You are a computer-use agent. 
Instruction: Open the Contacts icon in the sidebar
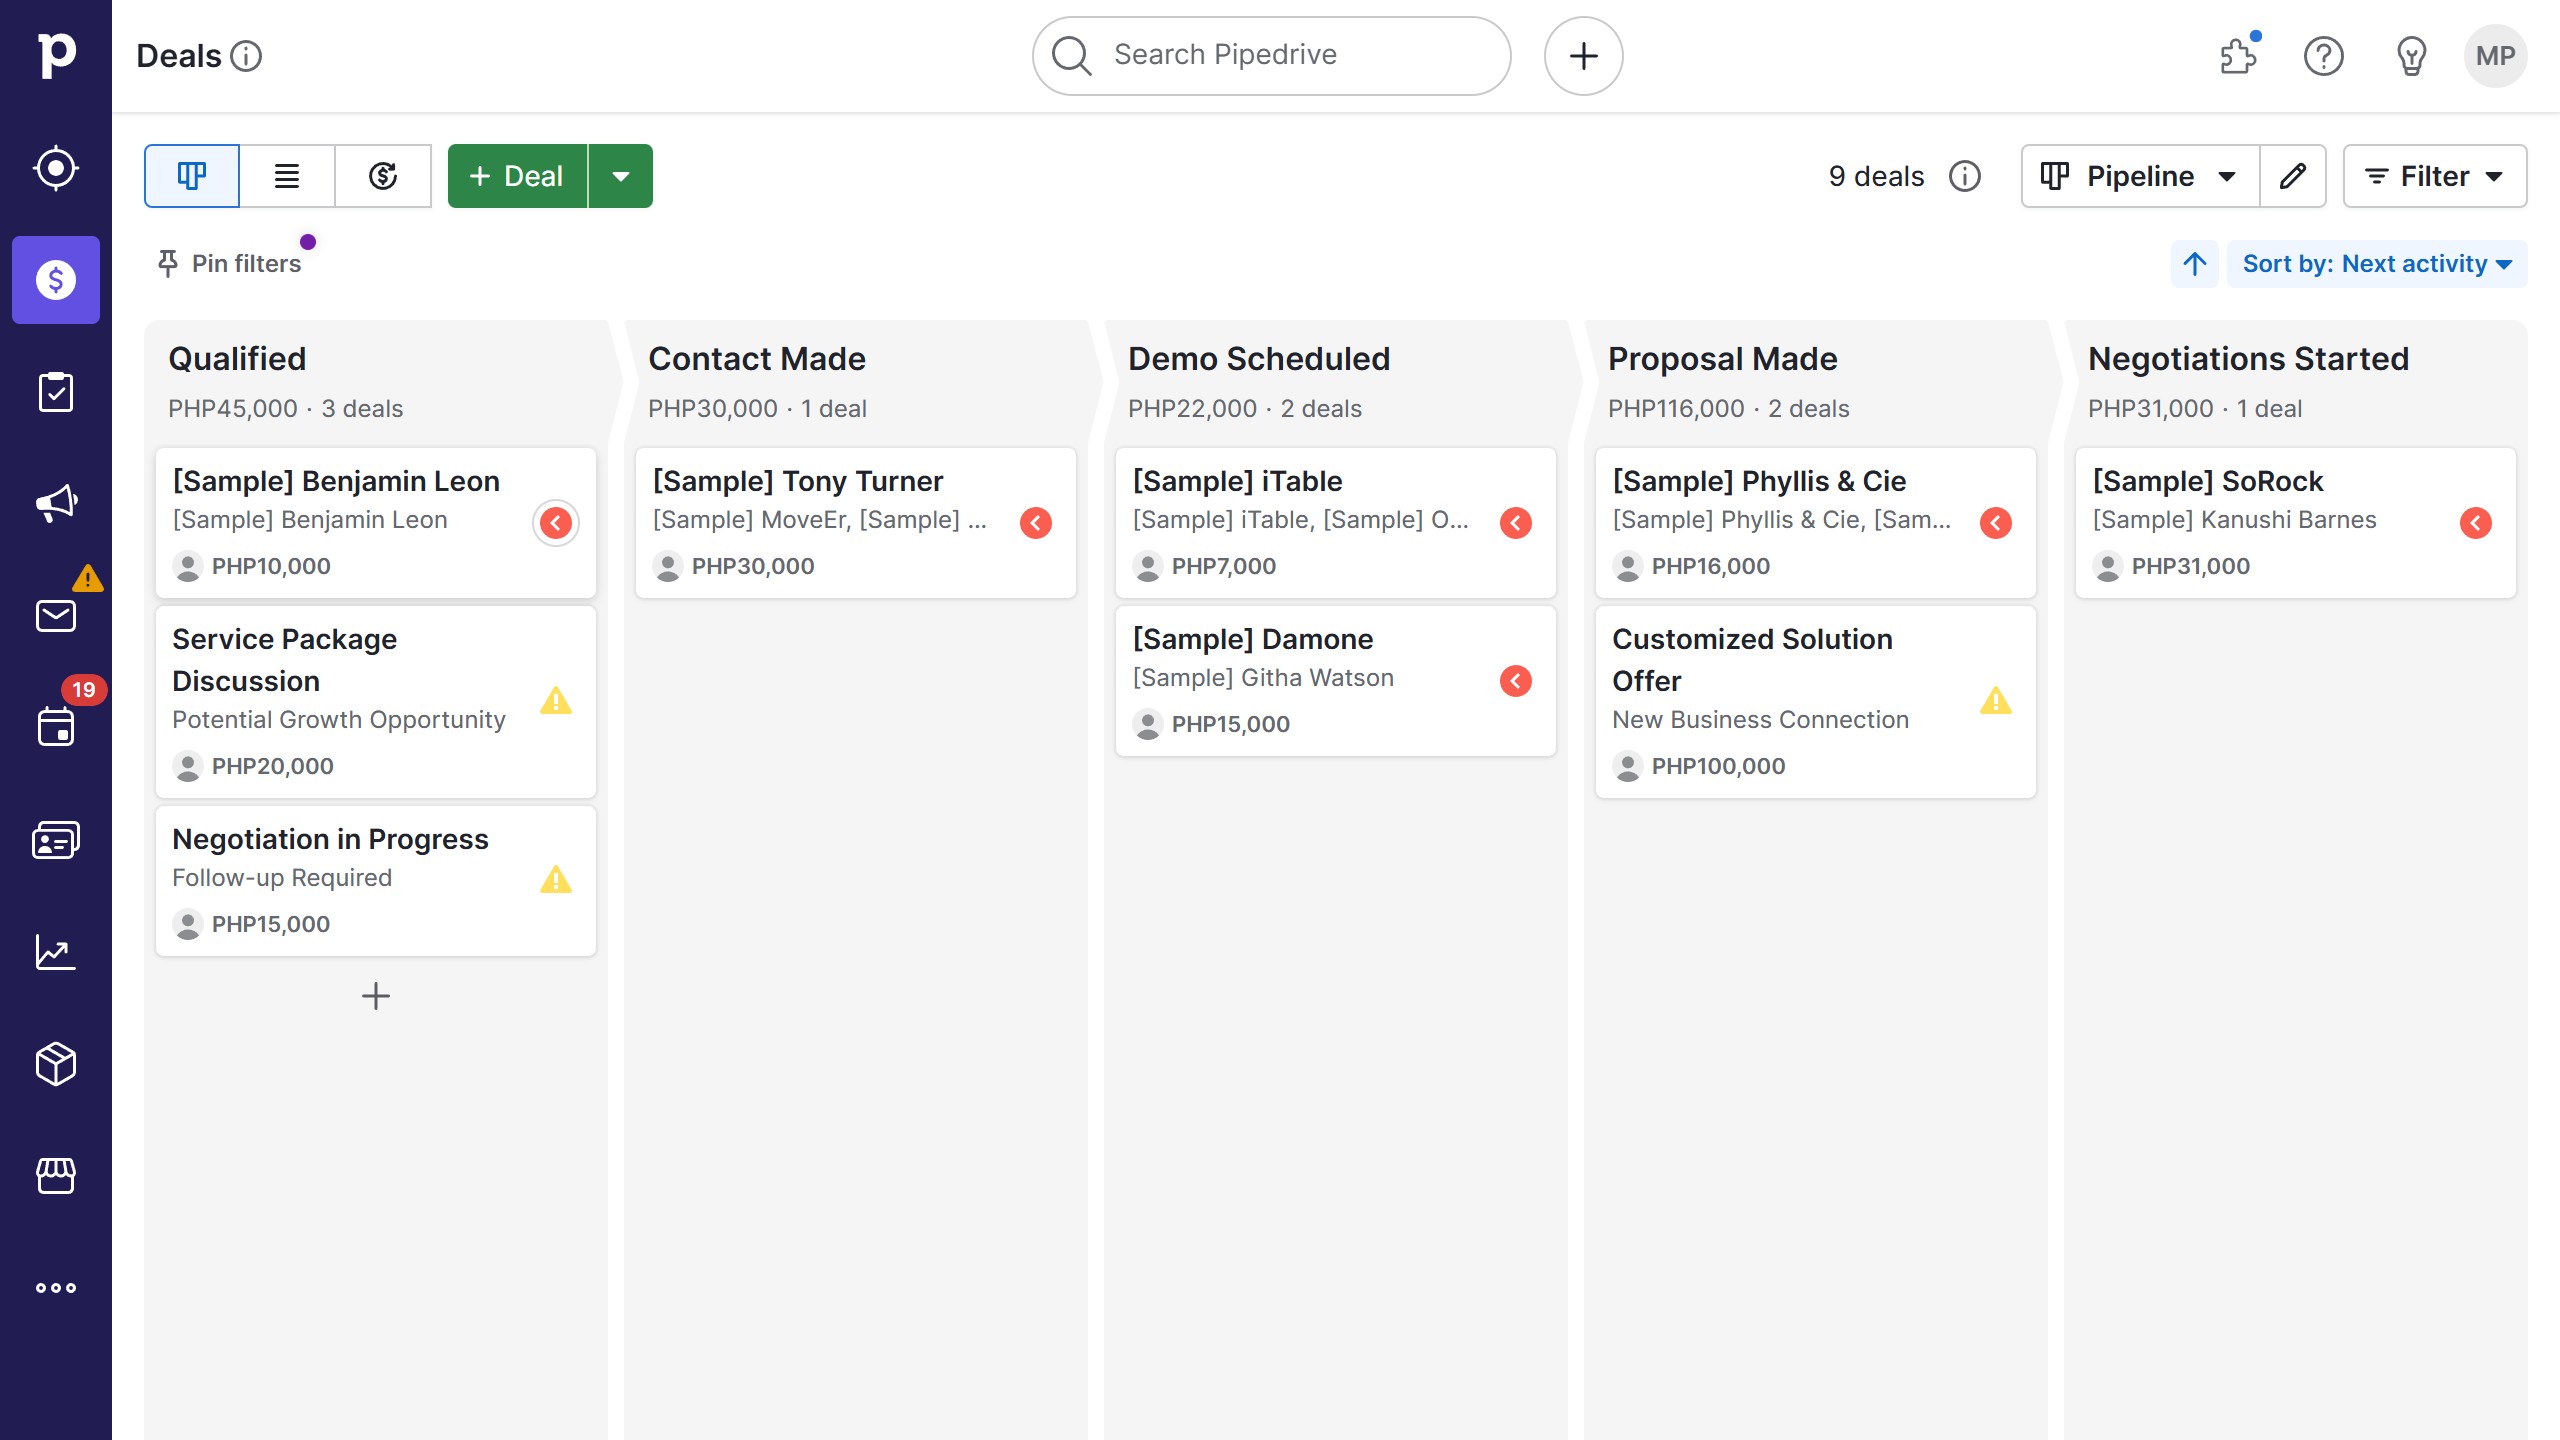point(56,839)
